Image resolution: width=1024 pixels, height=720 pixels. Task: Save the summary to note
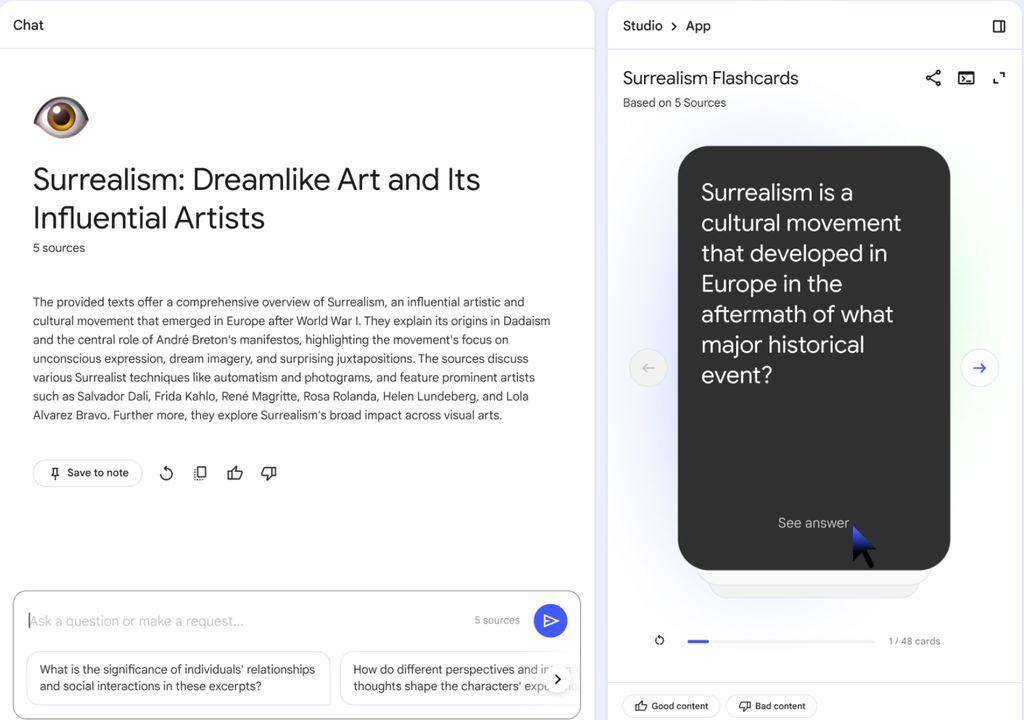point(88,473)
